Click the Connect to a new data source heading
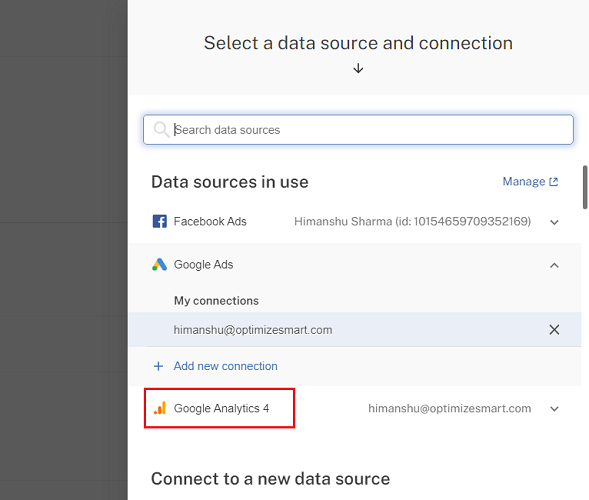Viewport: 589px width, 500px height. 270,479
